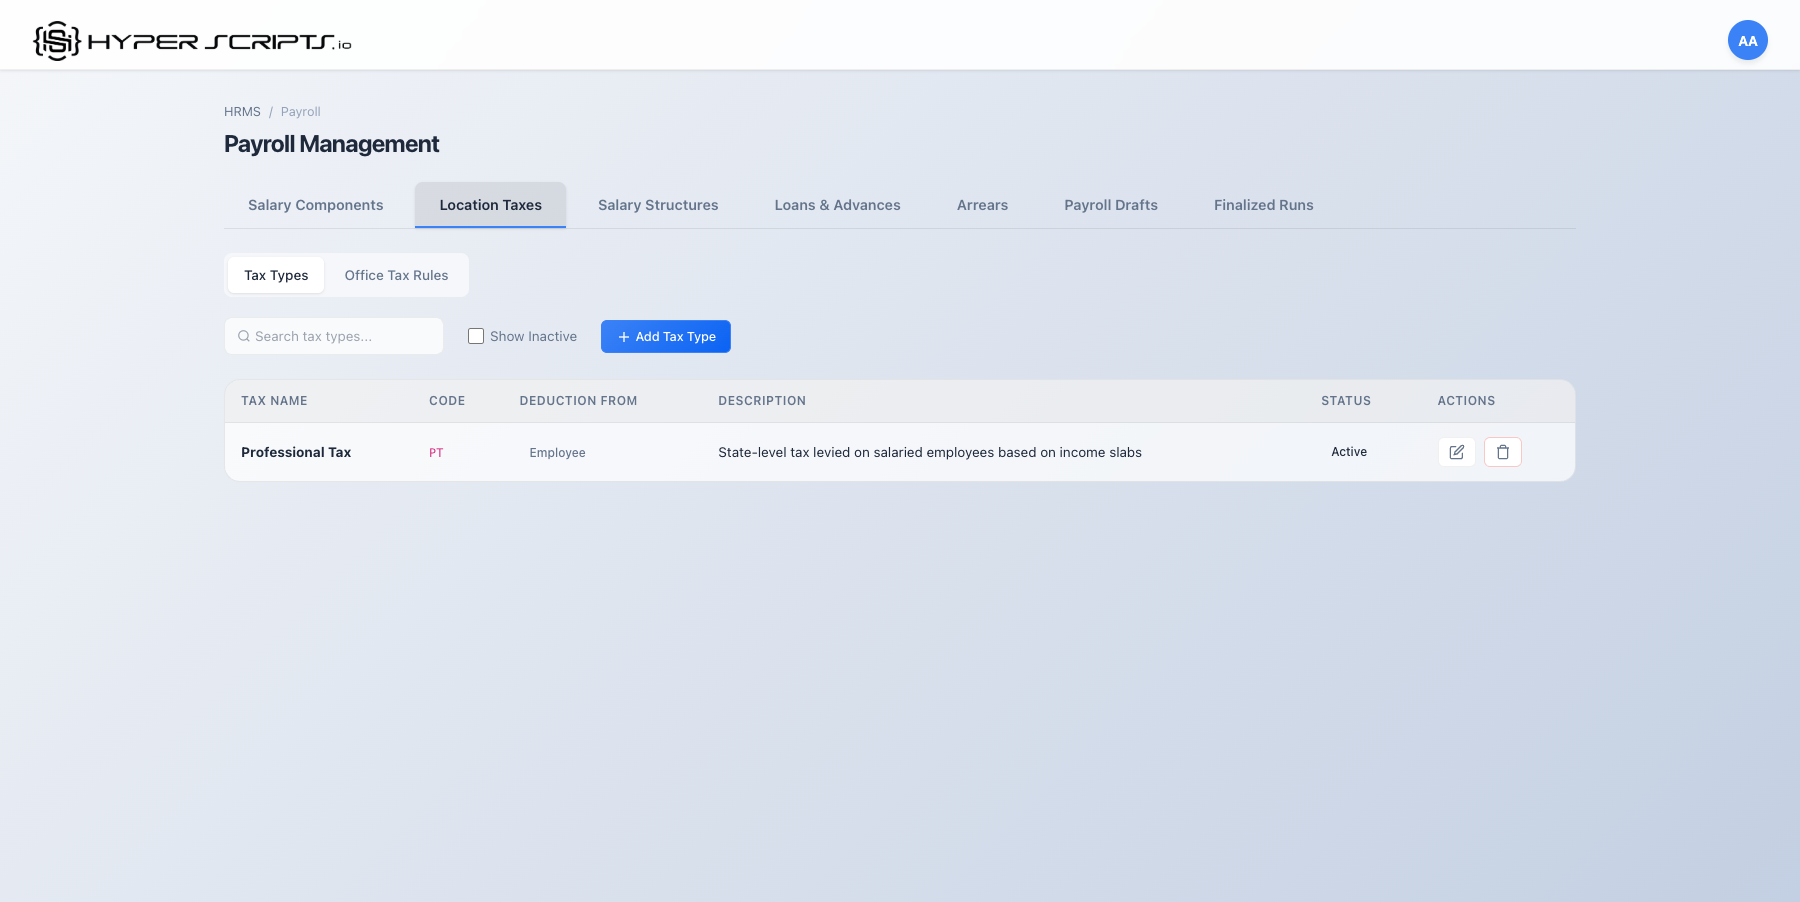This screenshot has height=902, width=1800.
Task: Select the Finalized Runs tab
Action: point(1263,205)
